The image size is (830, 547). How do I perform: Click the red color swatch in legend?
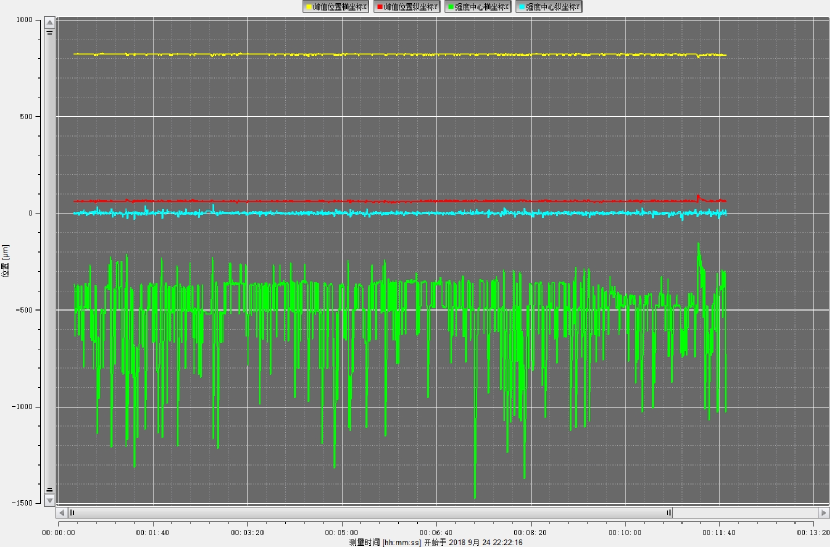coord(380,7)
